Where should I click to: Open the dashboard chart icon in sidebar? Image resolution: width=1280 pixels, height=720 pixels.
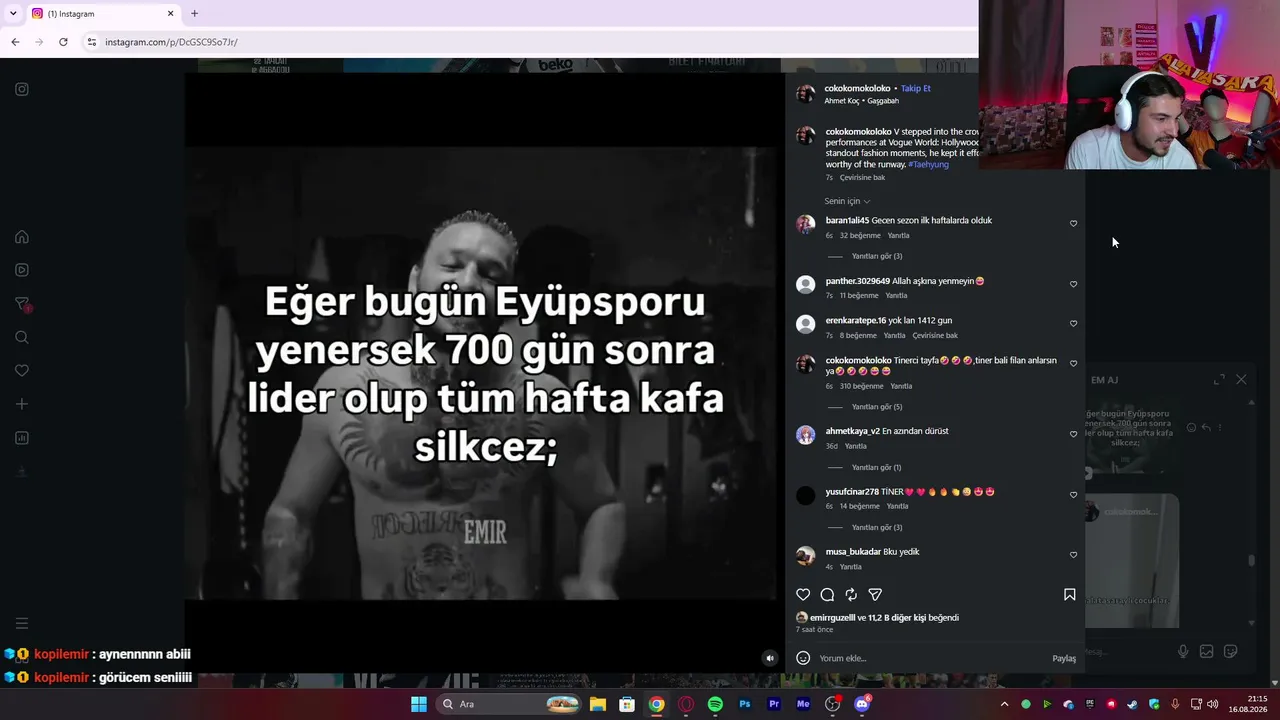[x=22, y=438]
